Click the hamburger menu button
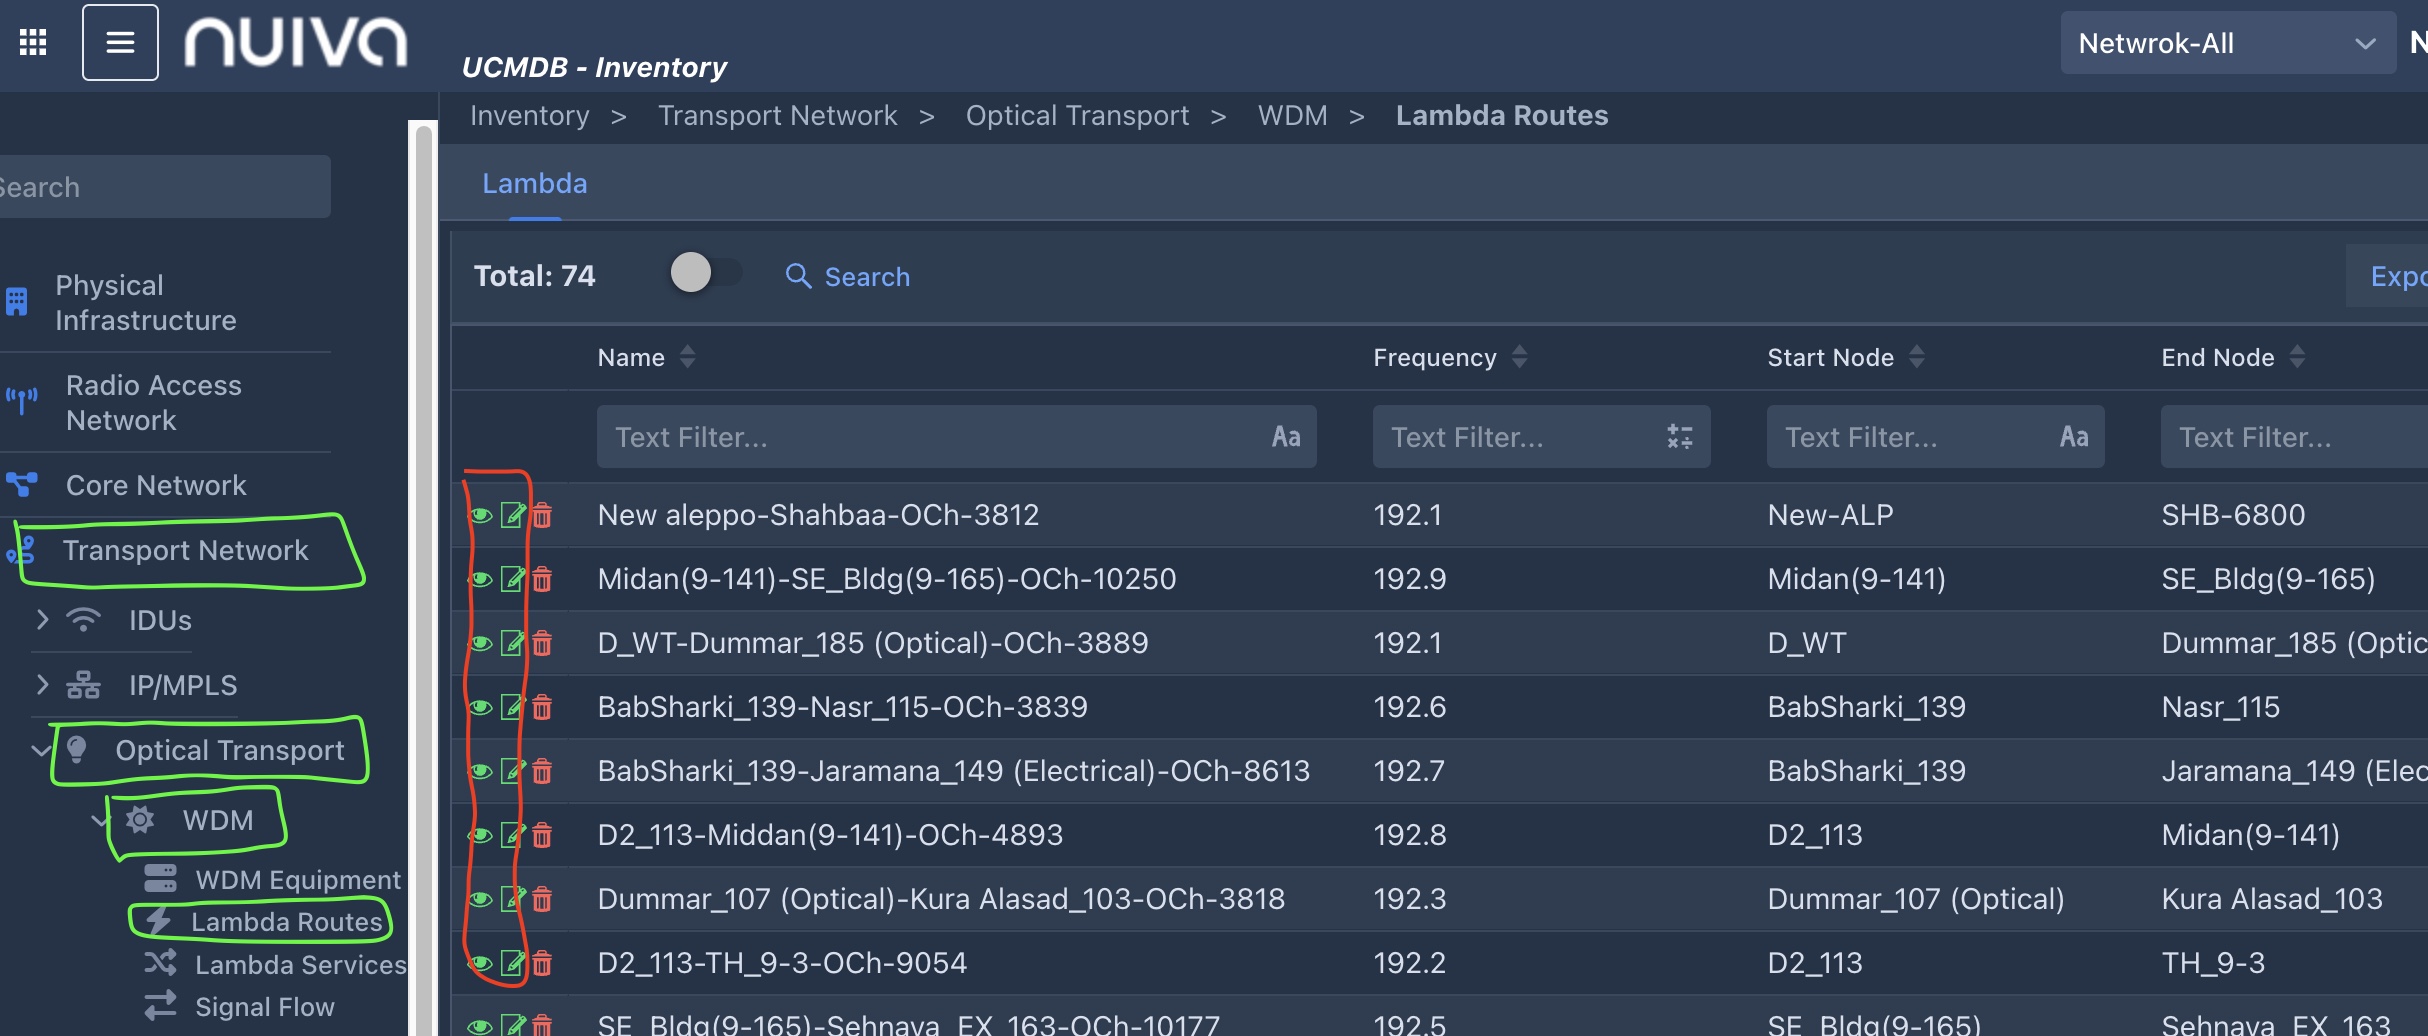 tap(120, 42)
